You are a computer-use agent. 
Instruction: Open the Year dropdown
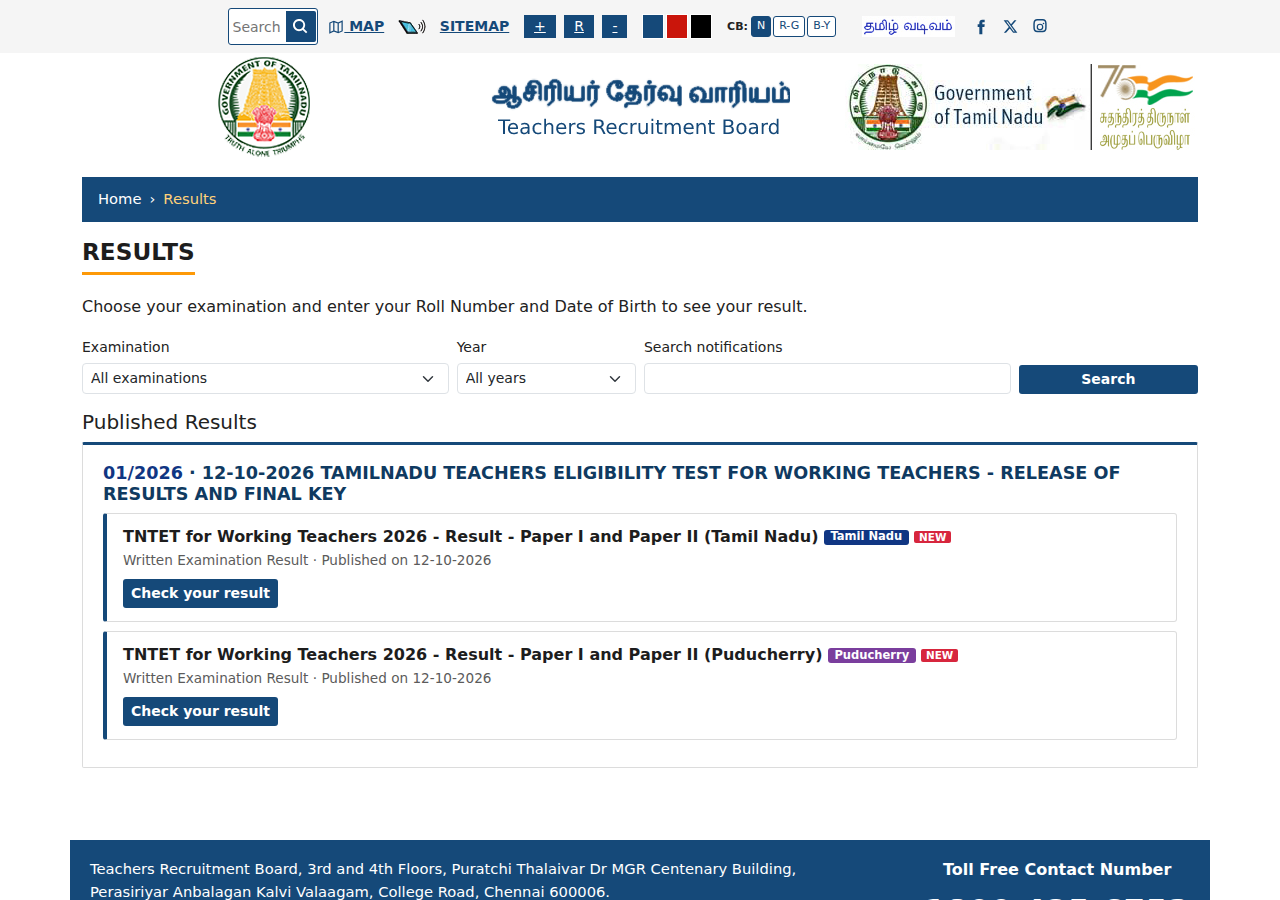(546, 378)
